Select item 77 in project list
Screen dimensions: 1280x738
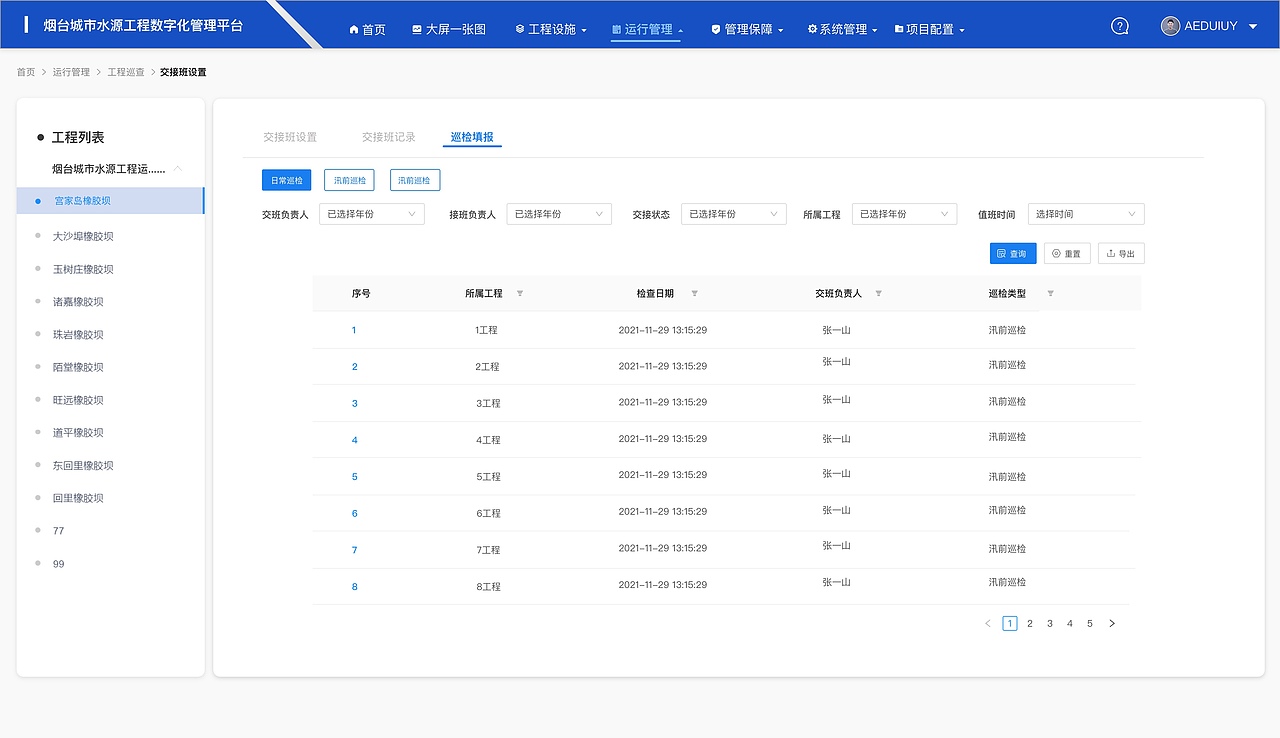point(58,531)
